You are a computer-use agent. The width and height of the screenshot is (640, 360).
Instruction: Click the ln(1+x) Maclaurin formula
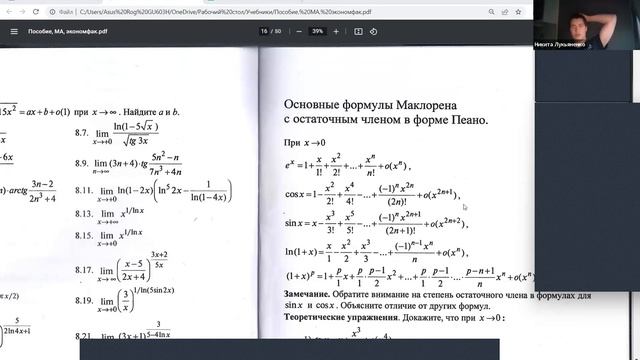[376, 252]
